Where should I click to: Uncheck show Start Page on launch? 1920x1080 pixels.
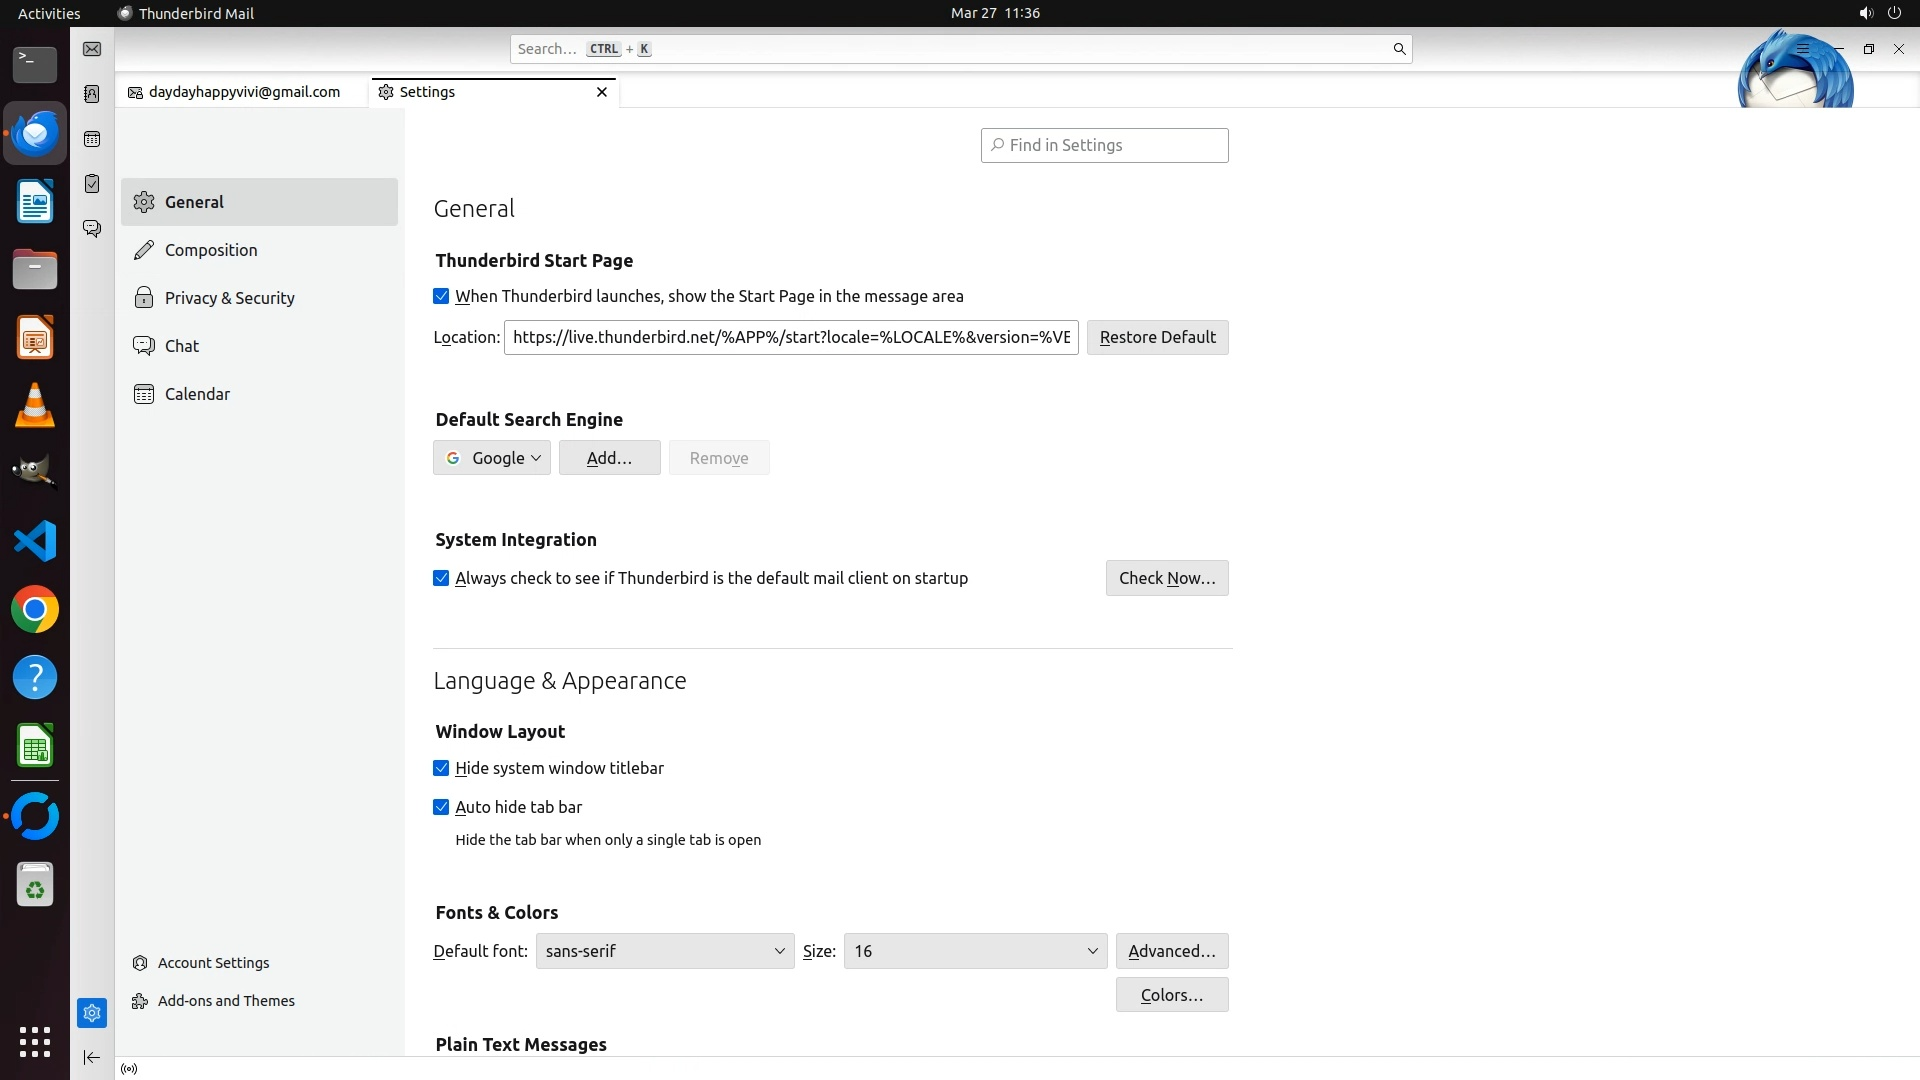point(441,296)
